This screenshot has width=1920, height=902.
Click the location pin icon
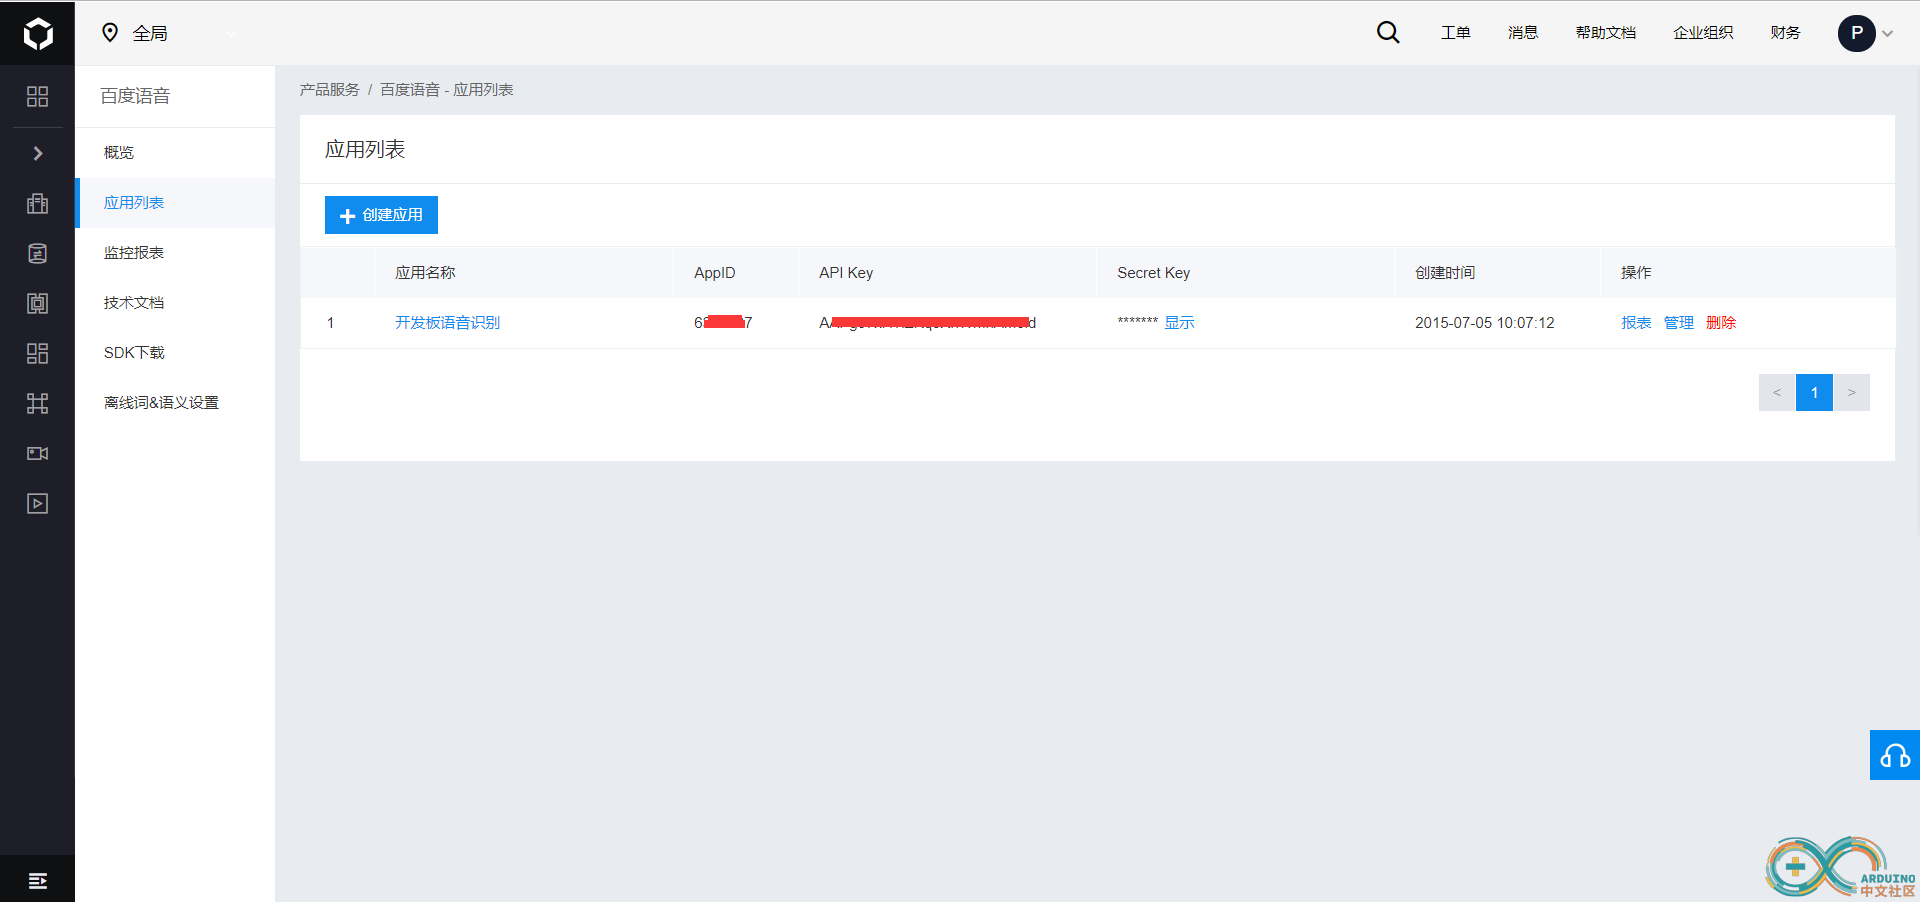(110, 32)
